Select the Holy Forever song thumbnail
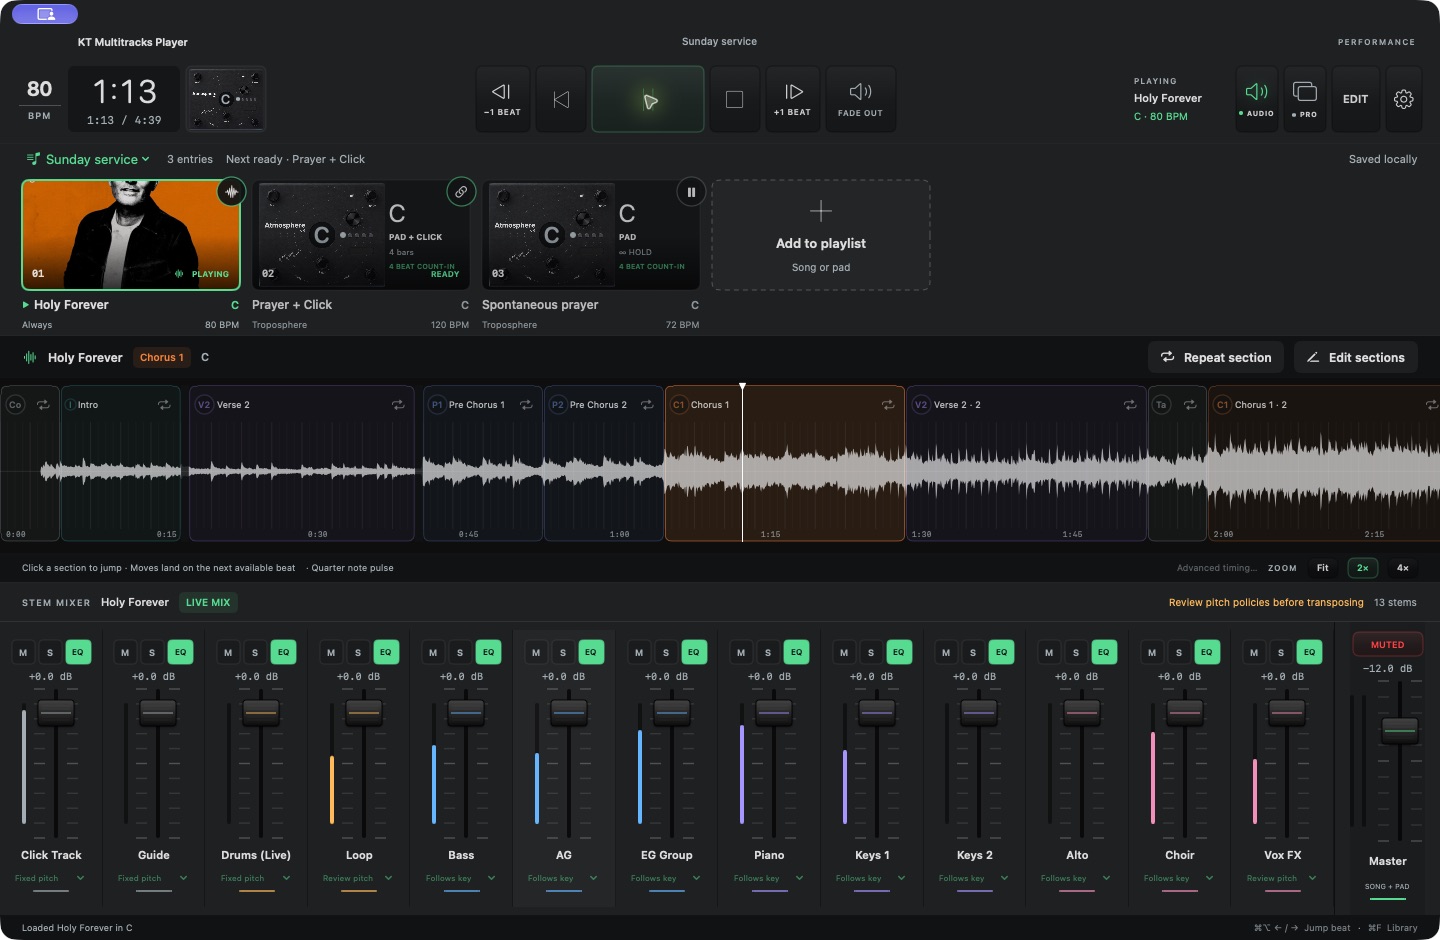 [131, 235]
